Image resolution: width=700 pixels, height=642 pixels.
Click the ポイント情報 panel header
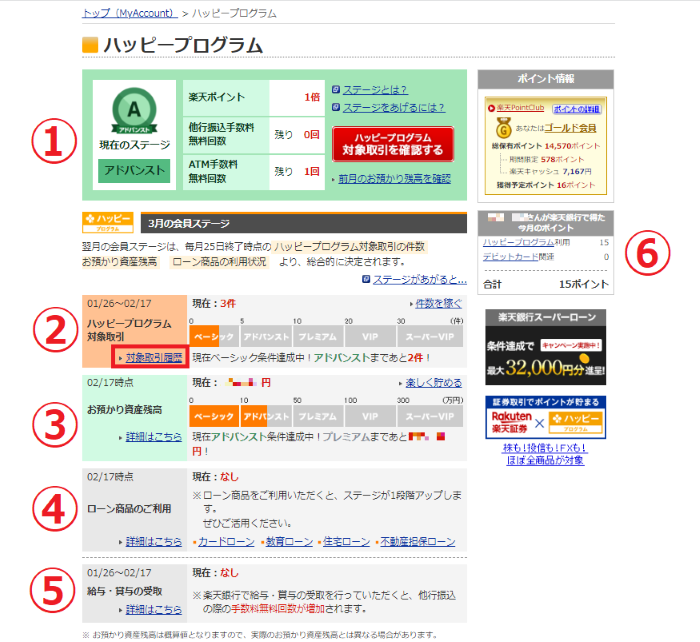pos(546,79)
